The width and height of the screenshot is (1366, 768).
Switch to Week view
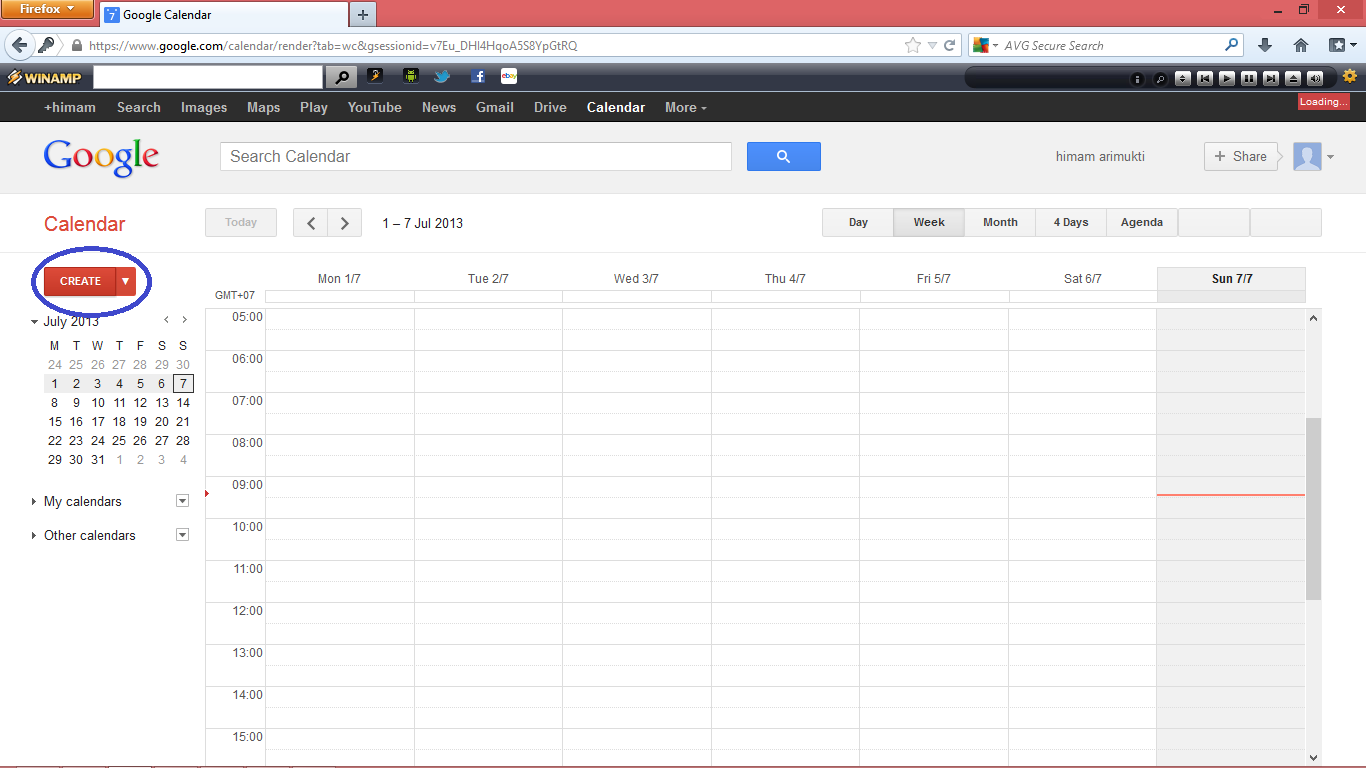[929, 222]
